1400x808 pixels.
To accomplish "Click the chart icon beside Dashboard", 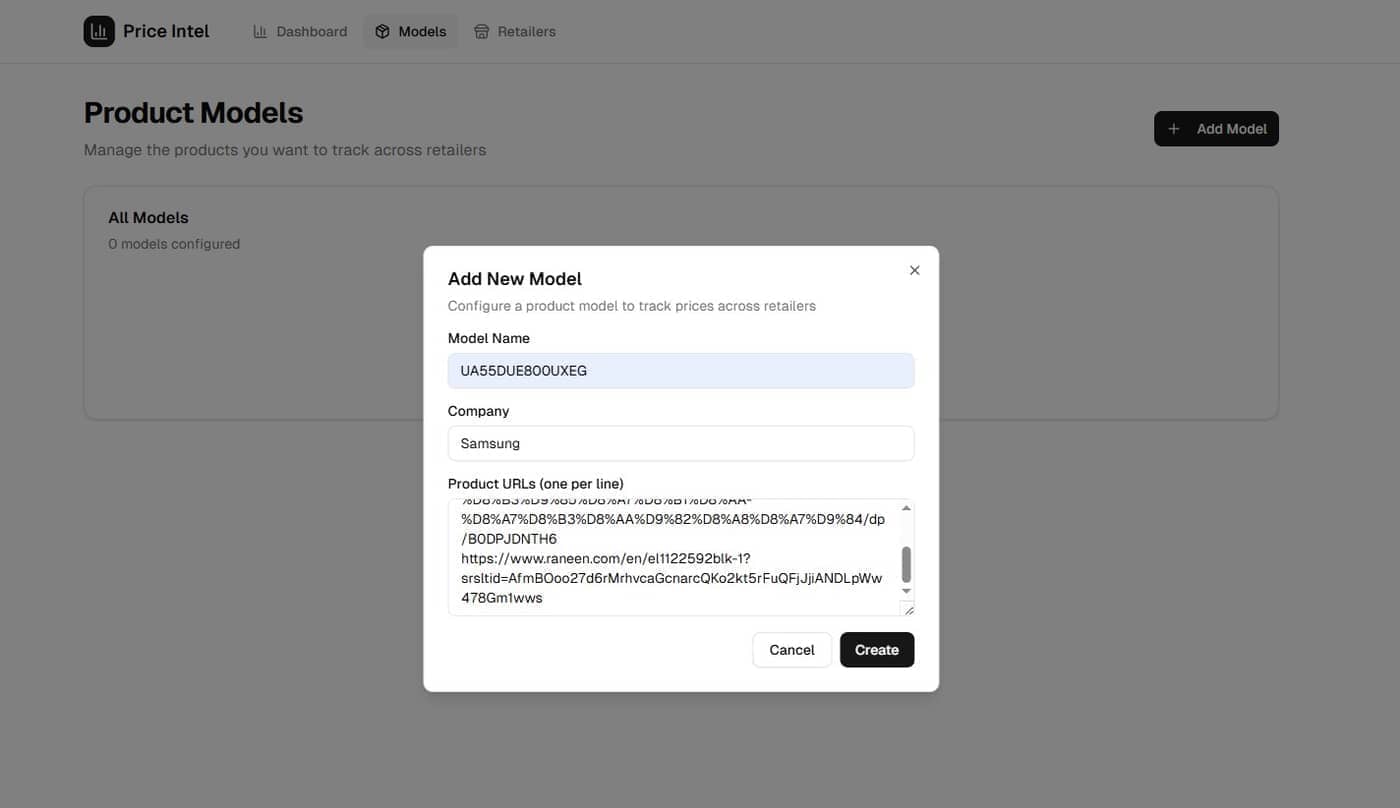I will coord(259,31).
